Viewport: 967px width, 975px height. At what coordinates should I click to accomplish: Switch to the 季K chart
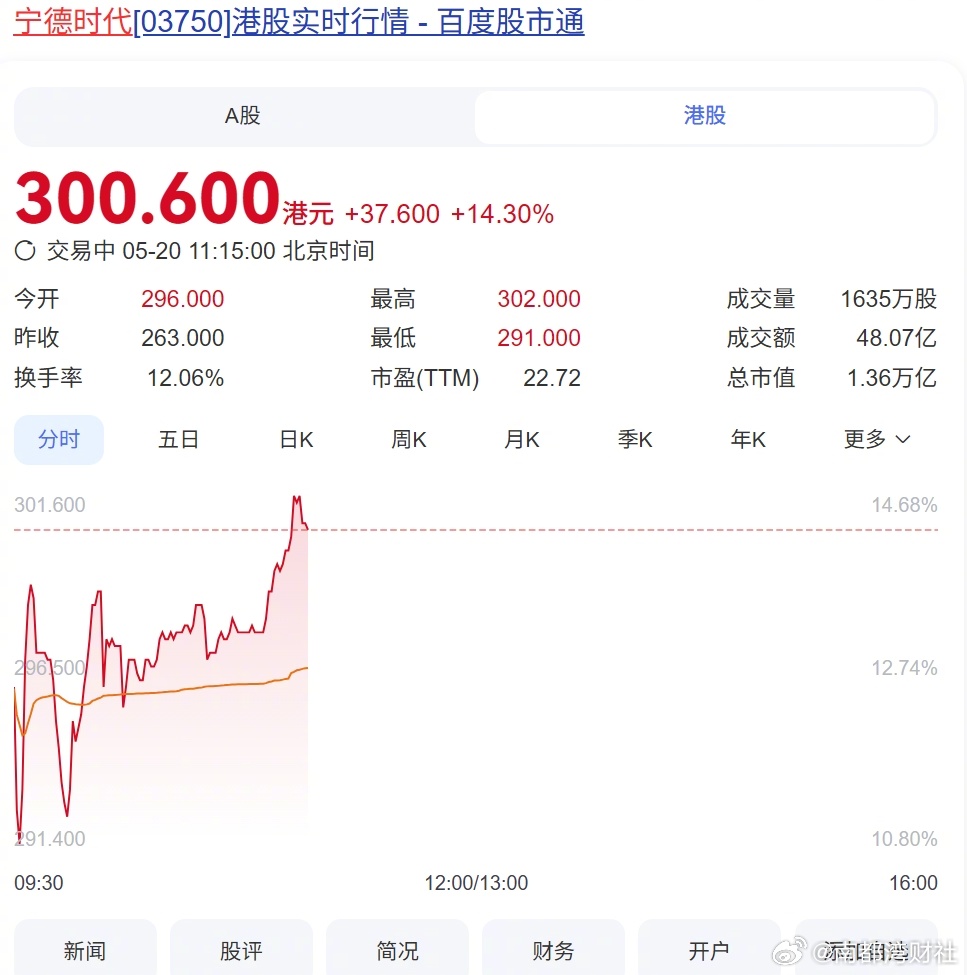pos(635,440)
